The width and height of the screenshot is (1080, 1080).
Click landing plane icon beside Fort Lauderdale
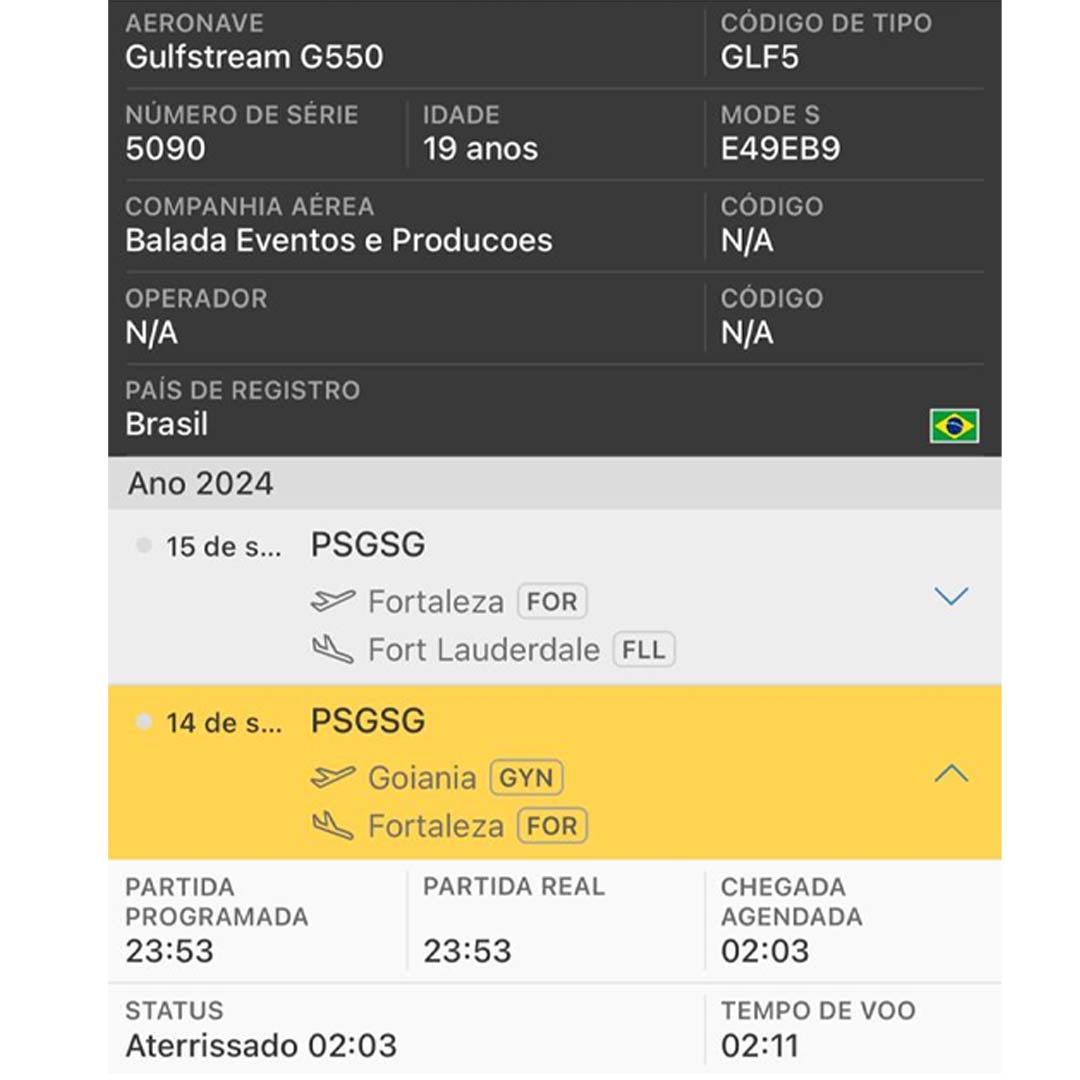pos(333,650)
